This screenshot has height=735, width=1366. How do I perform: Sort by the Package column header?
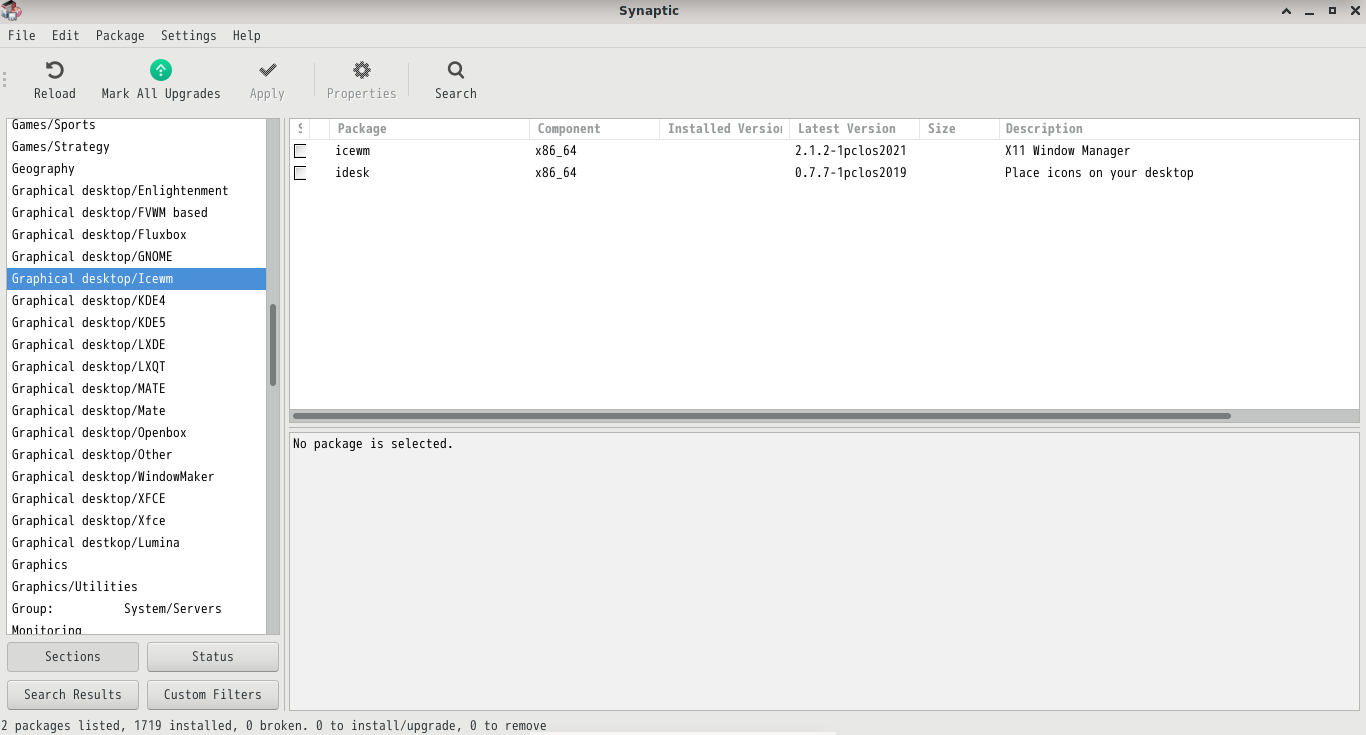430,129
